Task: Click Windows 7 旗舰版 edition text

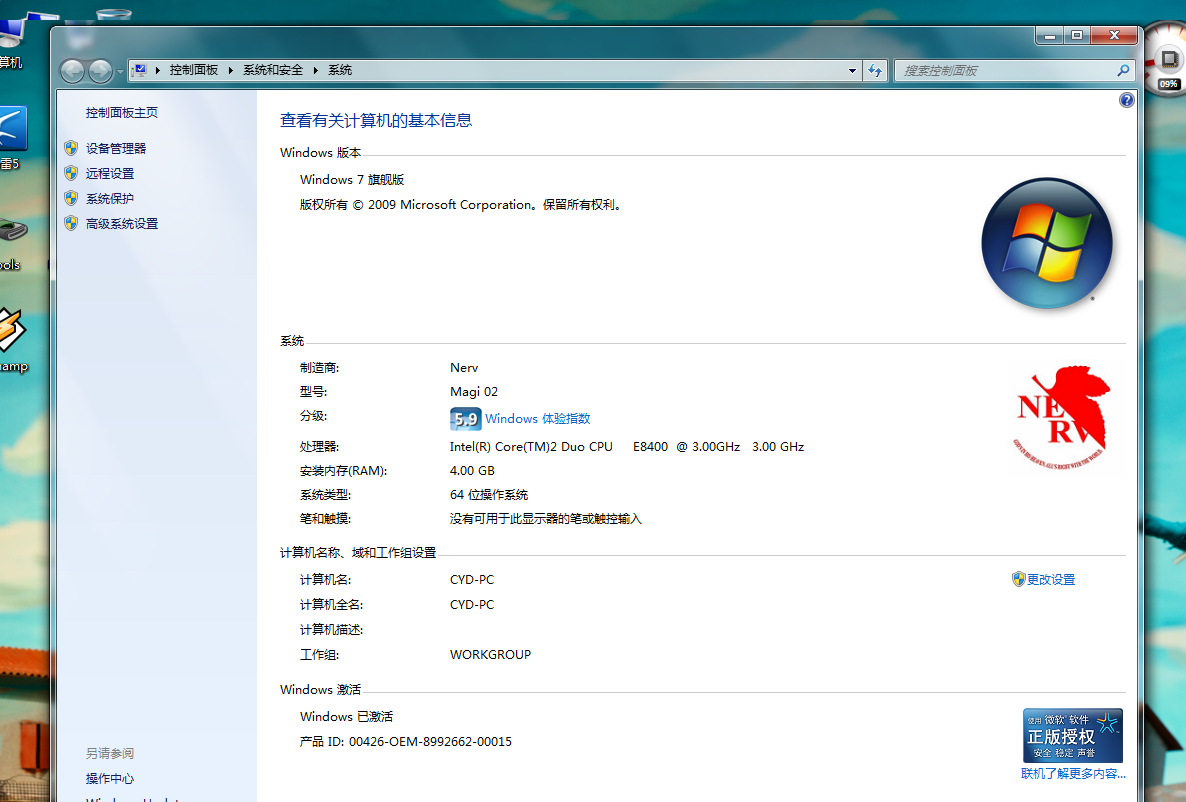Action: [x=352, y=179]
